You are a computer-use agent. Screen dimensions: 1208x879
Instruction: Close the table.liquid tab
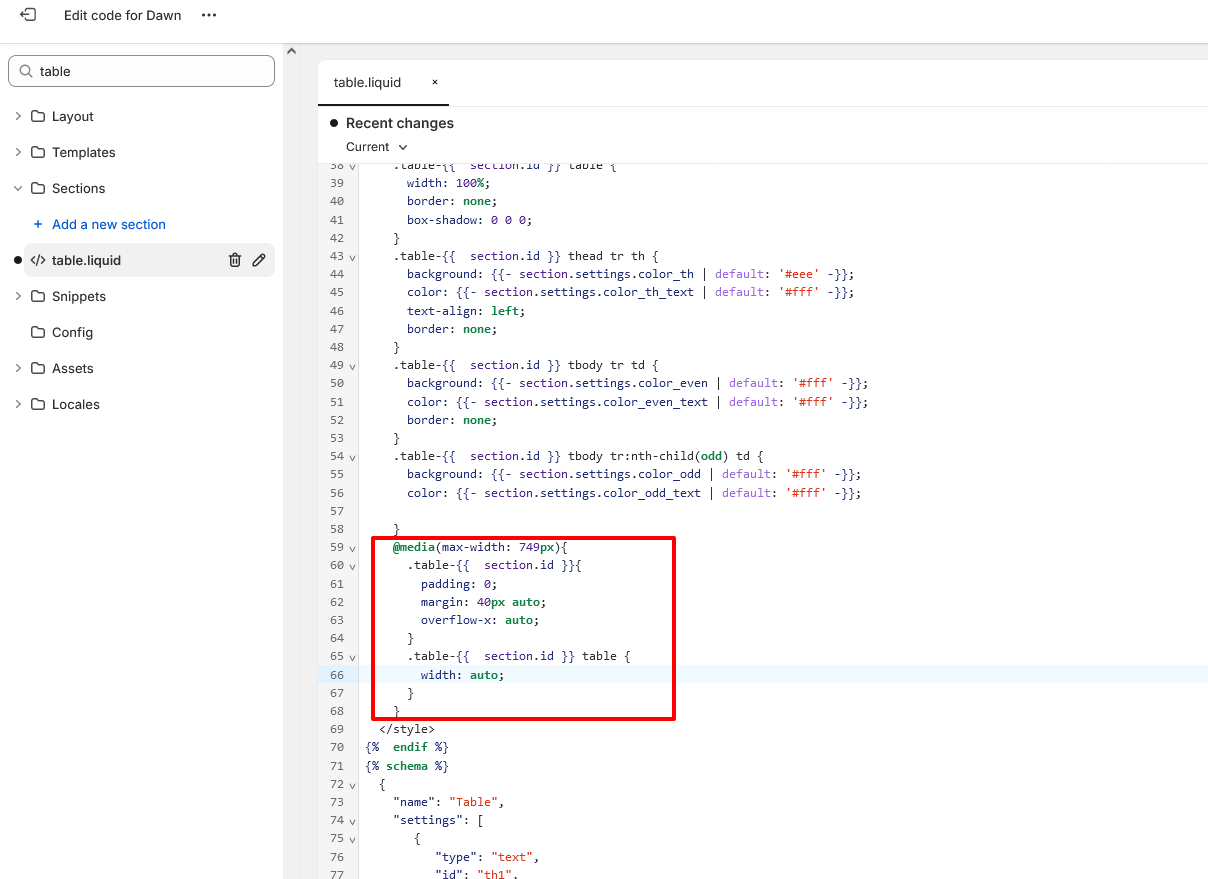[435, 82]
